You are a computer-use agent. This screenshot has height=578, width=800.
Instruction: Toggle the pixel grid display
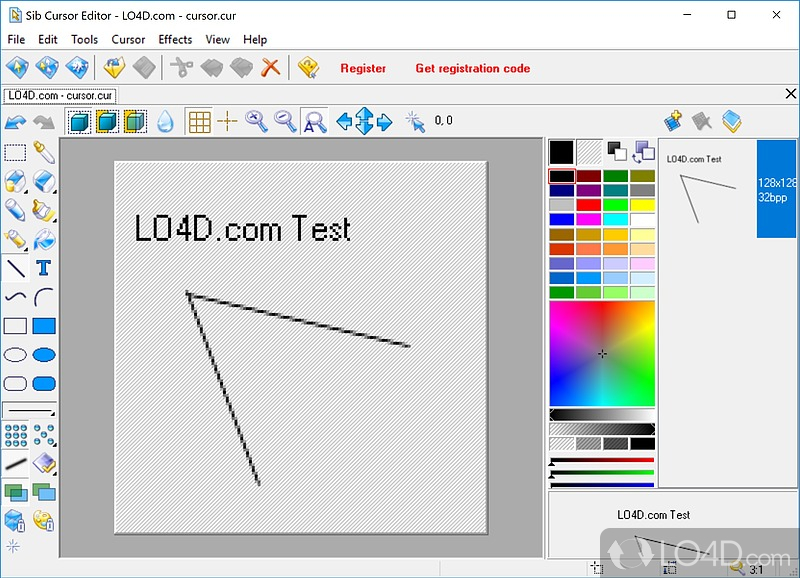coord(199,122)
